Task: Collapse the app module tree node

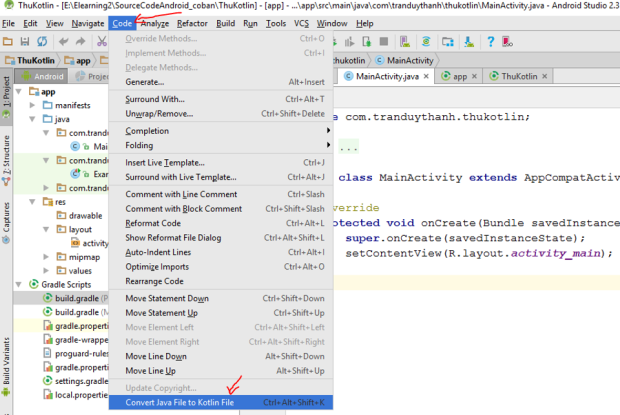Action: pyautogui.click(x=19, y=92)
